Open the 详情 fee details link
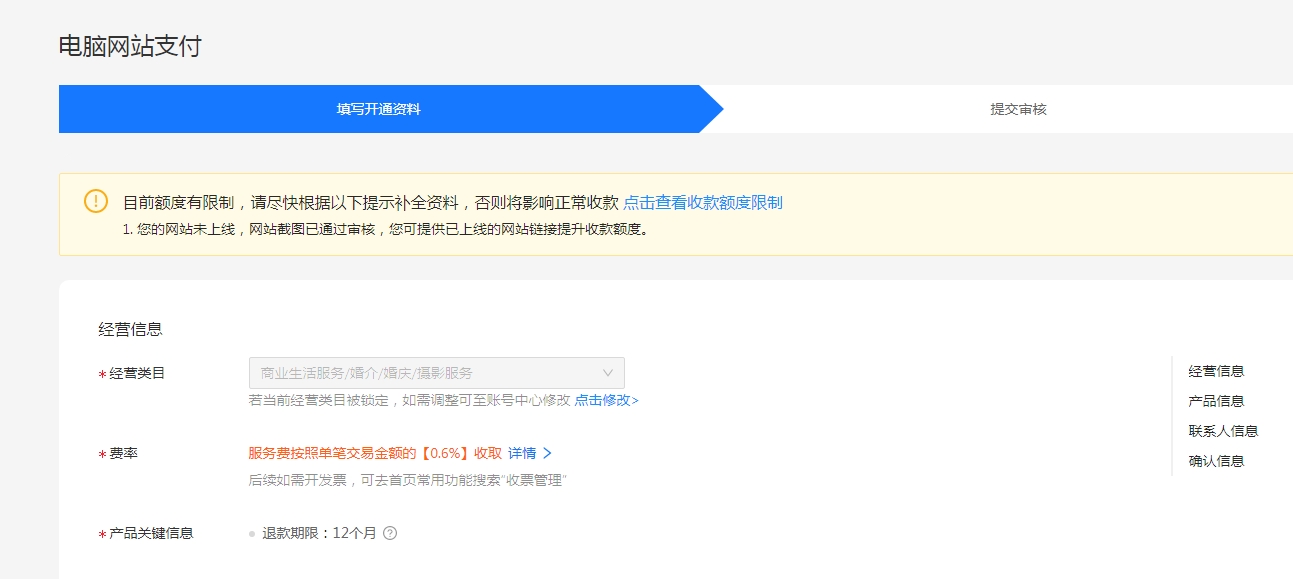Viewport: 1293px width, 579px height. click(521, 453)
